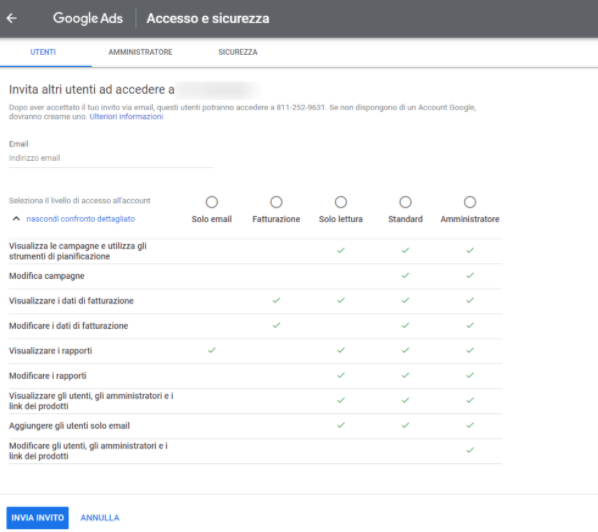Image resolution: width=598 pixels, height=532 pixels.
Task: Click the Solo lettura column label
Action: tap(341, 219)
